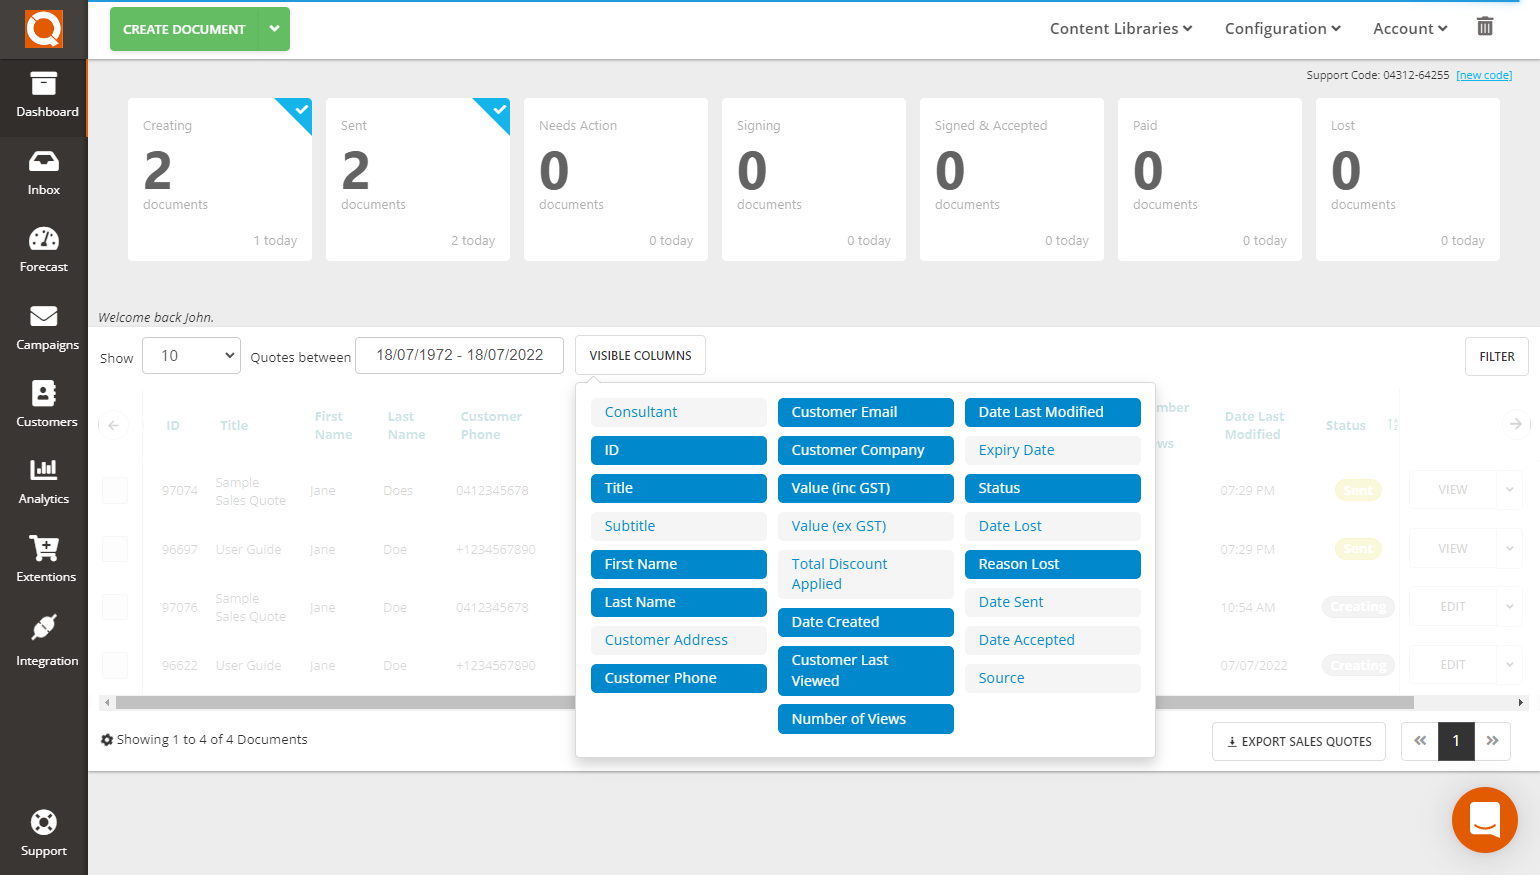
Task: Open the Show page size dropdown
Action: [190, 355]
